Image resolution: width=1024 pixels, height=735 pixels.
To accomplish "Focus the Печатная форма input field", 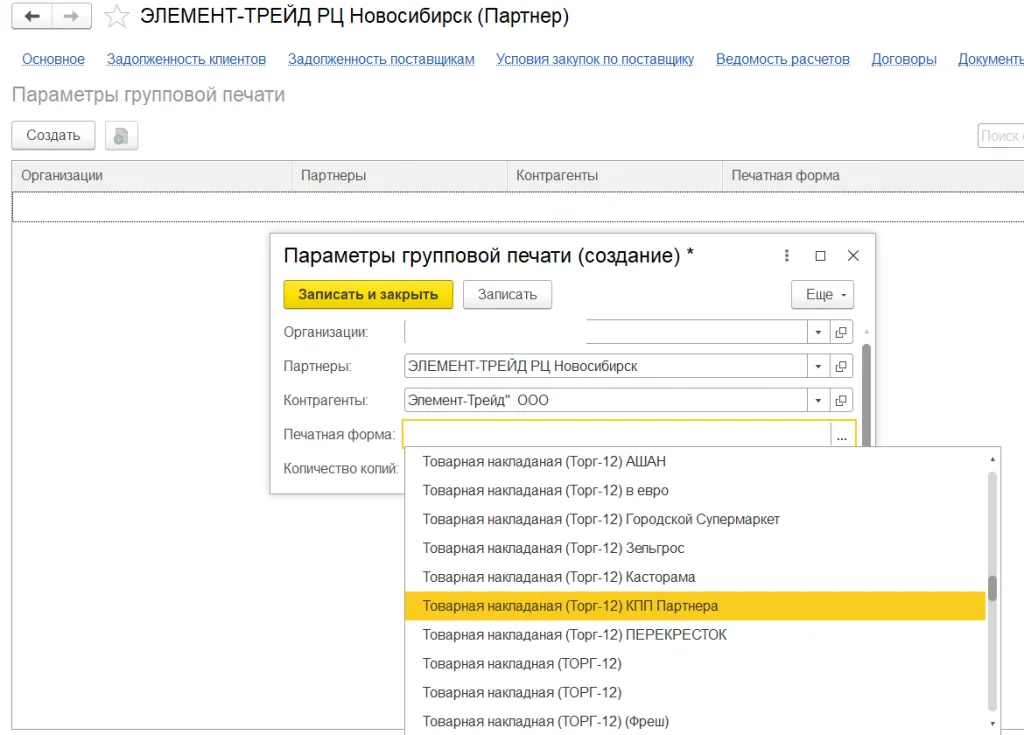I will 617,434.
